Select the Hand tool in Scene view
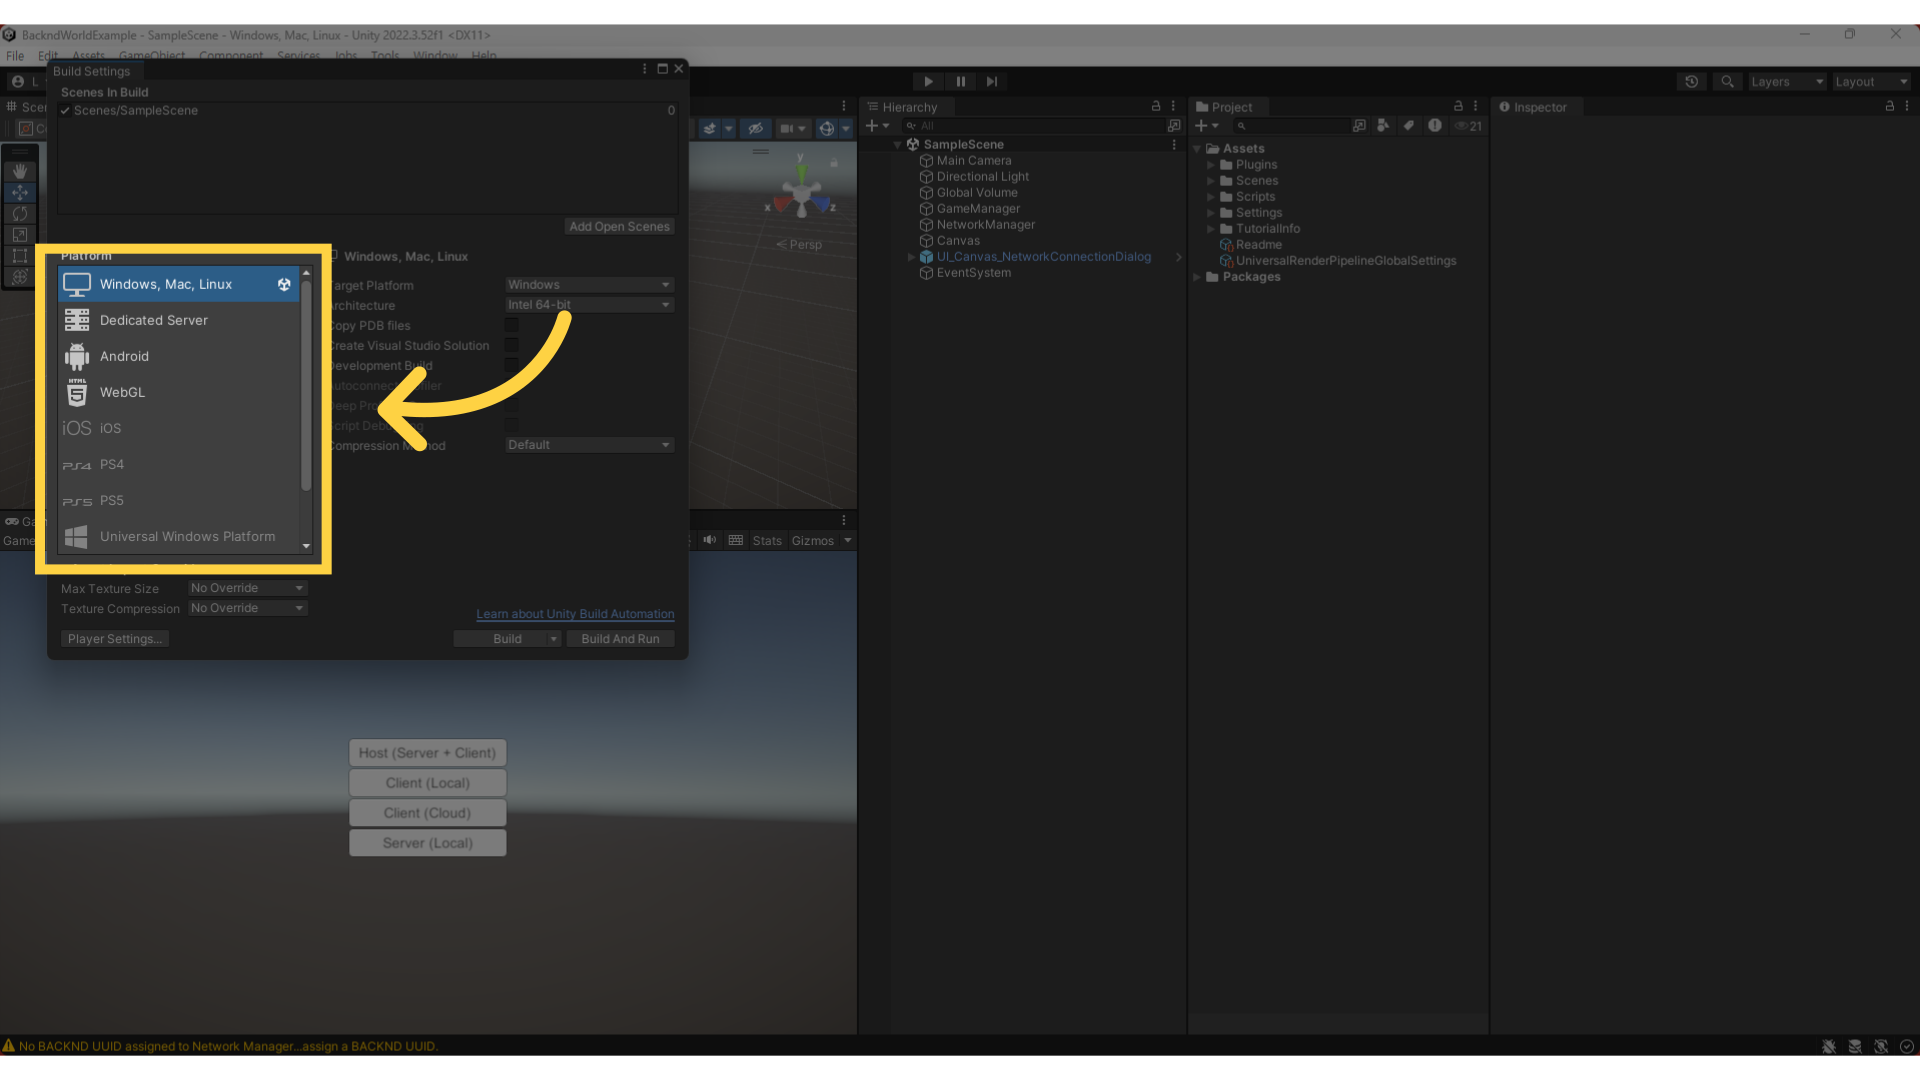The image size is (1920, 1080). (20, 171)
